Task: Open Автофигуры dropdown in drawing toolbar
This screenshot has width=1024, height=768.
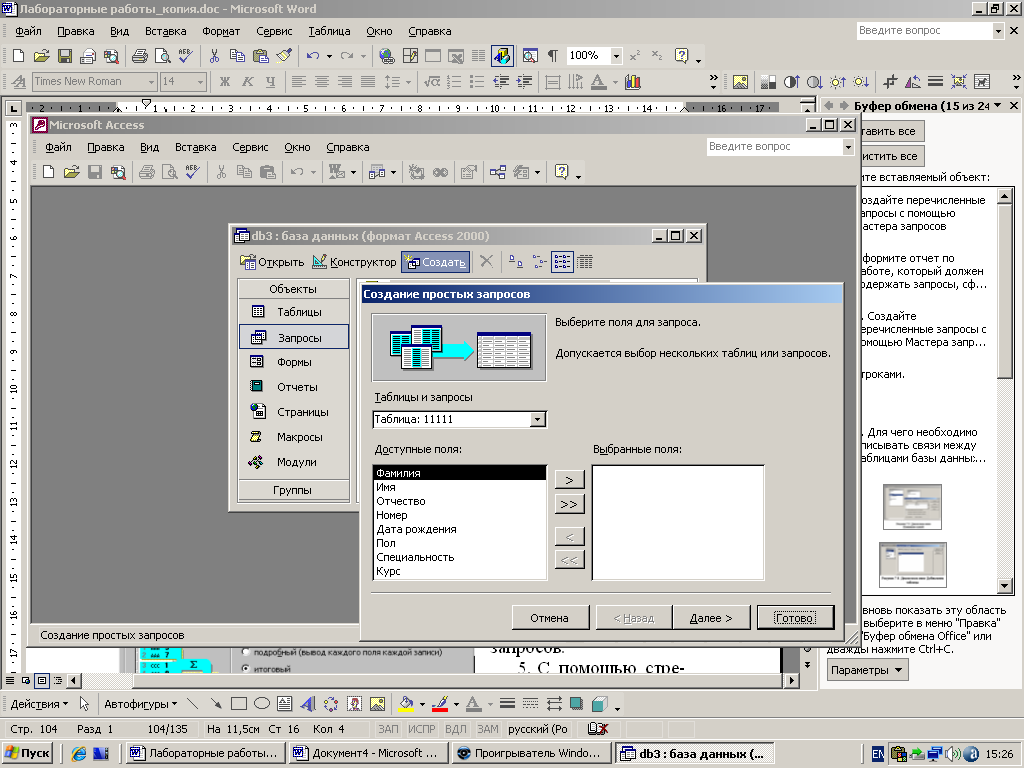Action: pos(140,704)
